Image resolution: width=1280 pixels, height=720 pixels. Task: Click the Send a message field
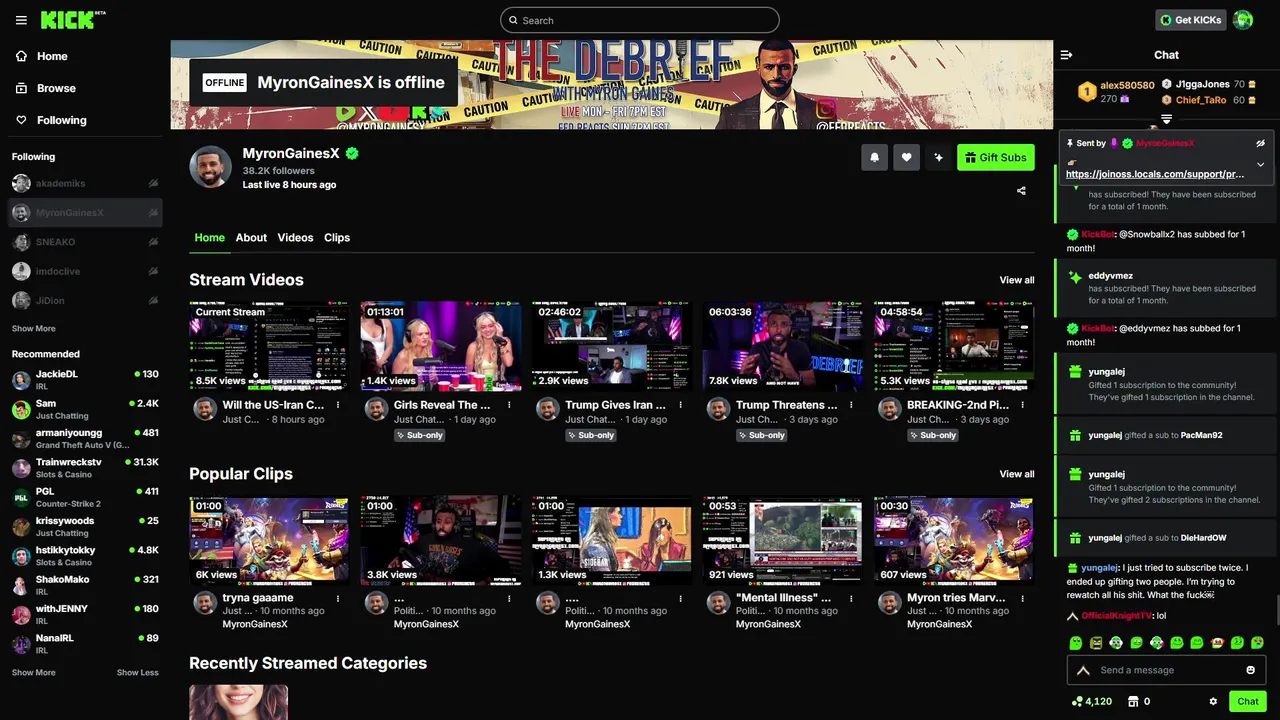(x=1166, y=670)
